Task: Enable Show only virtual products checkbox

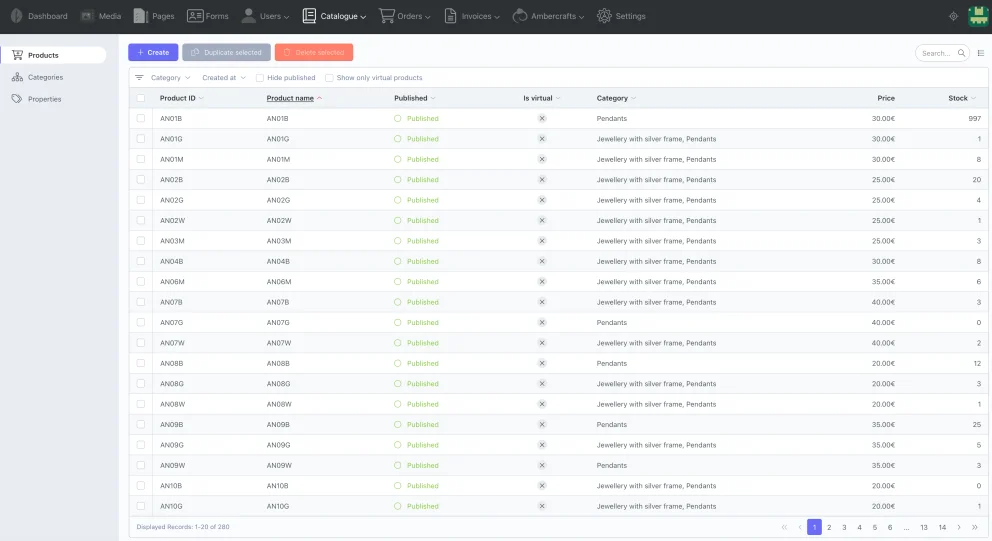Action: point(329,78)
